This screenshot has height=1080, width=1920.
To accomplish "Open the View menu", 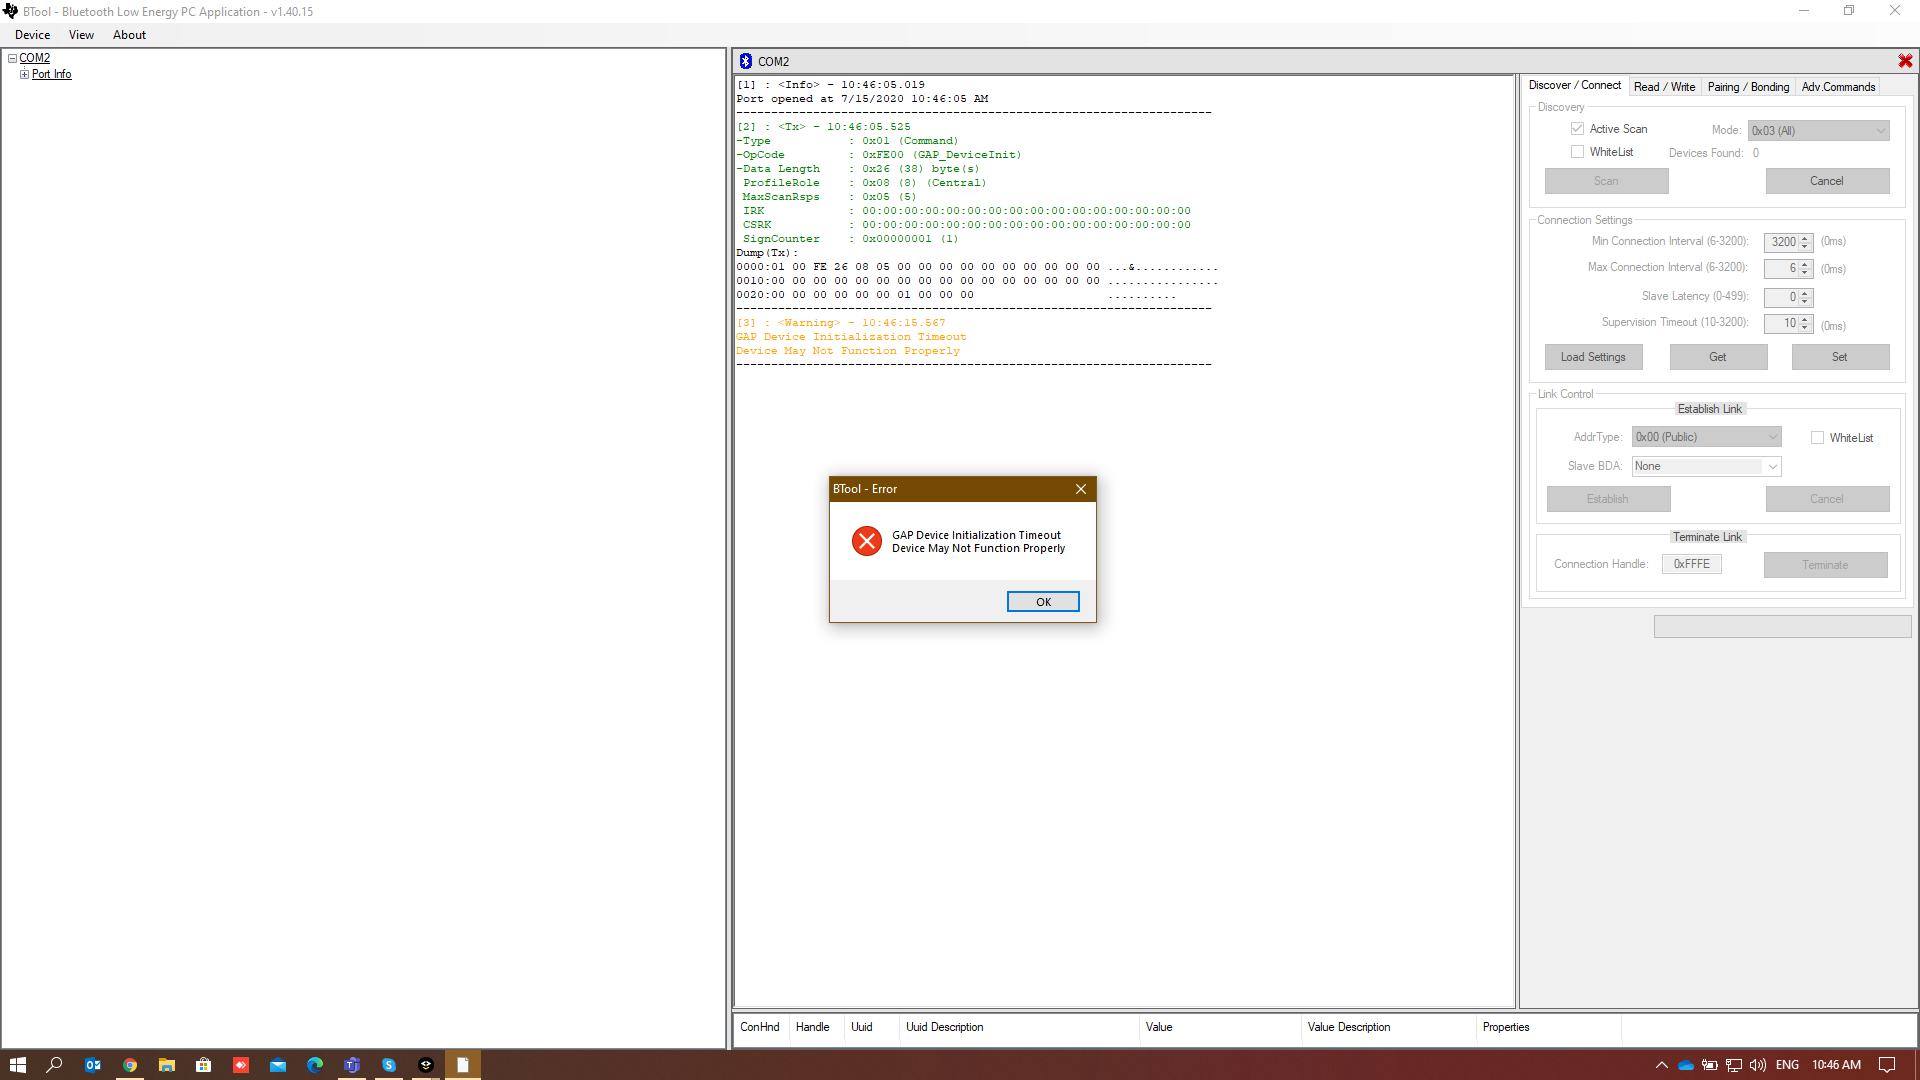I will point(81,35).
